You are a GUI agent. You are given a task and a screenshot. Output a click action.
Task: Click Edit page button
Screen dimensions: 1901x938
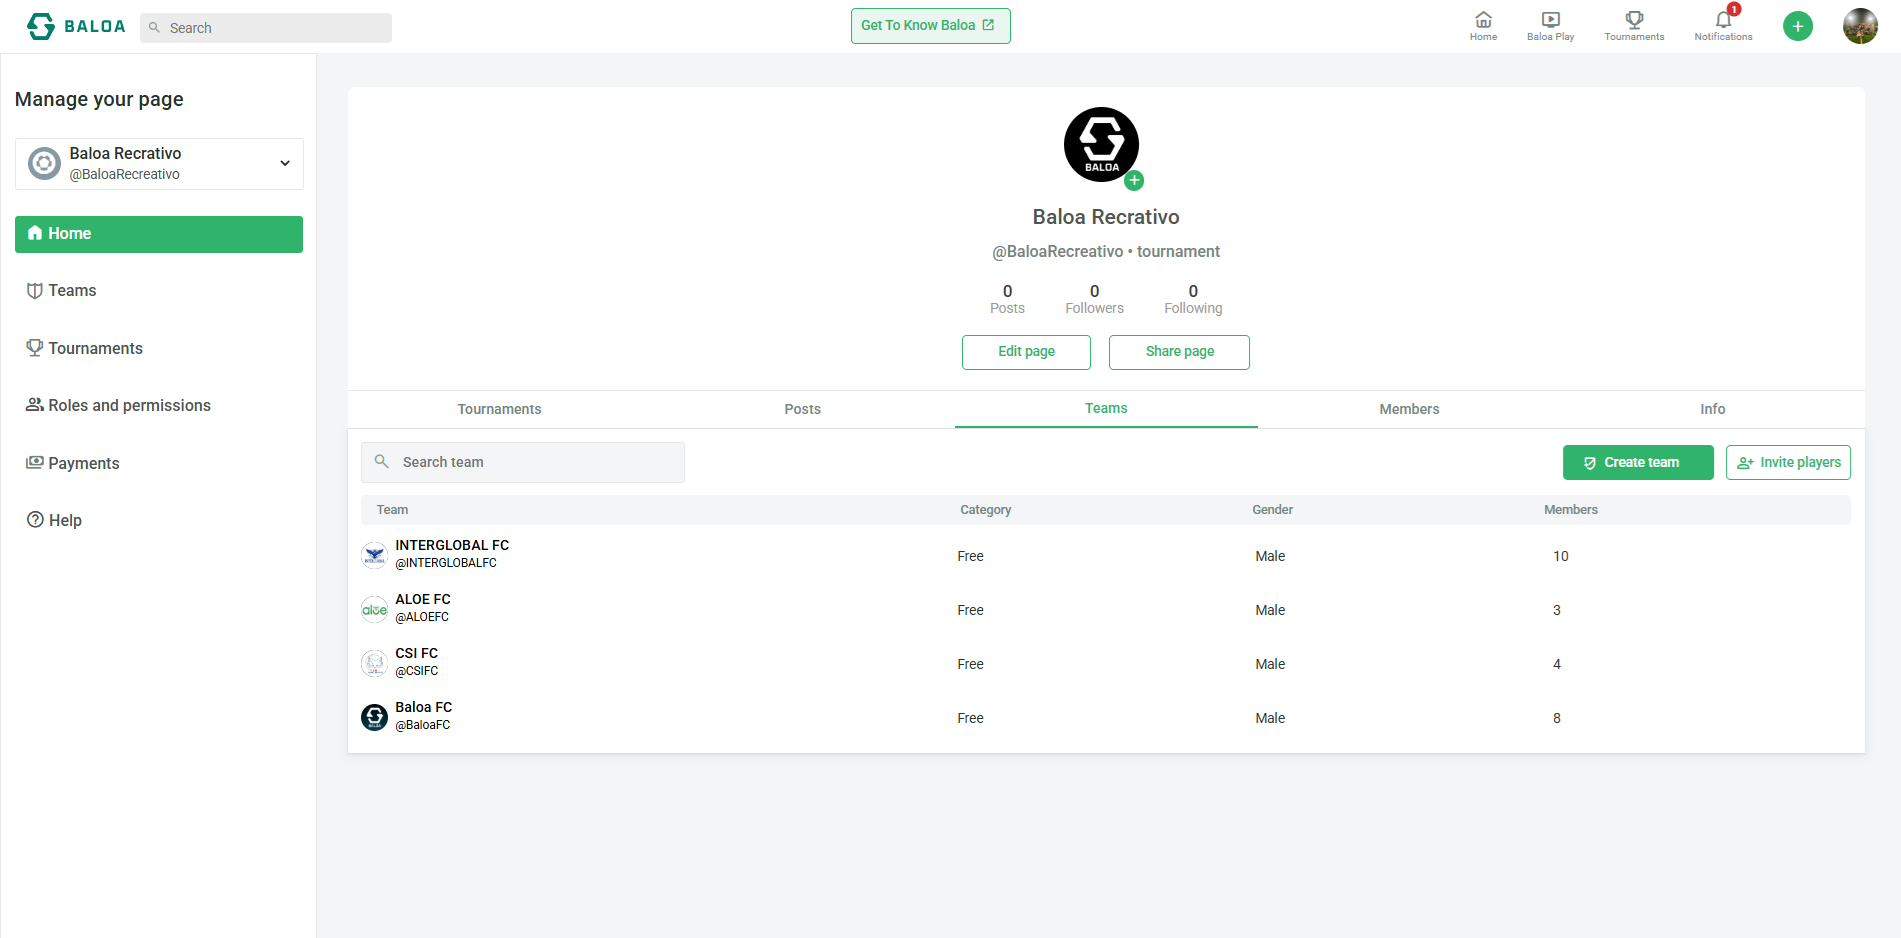(x=1026, y=352)
